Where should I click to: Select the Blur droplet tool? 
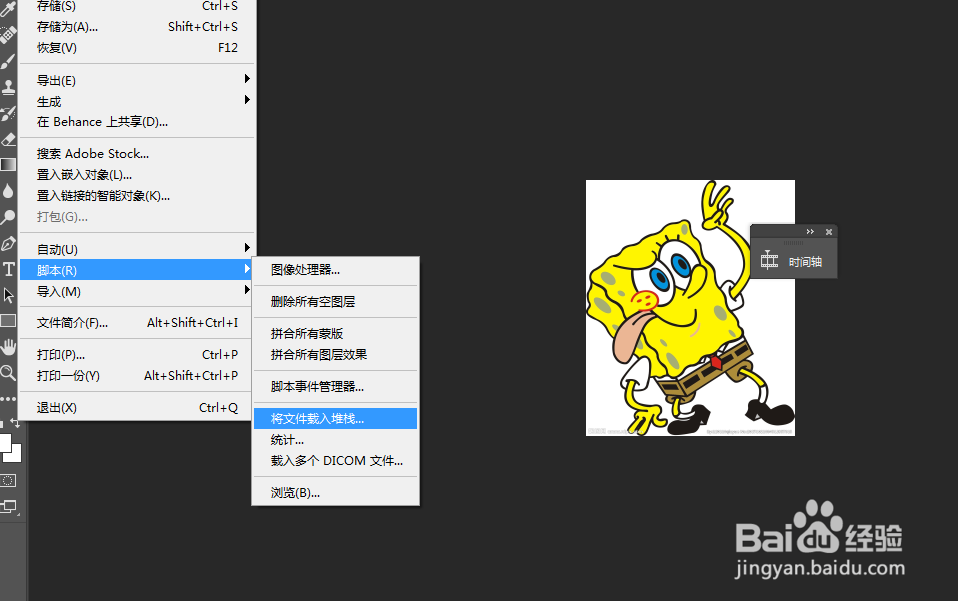click(x=8, y=191)
